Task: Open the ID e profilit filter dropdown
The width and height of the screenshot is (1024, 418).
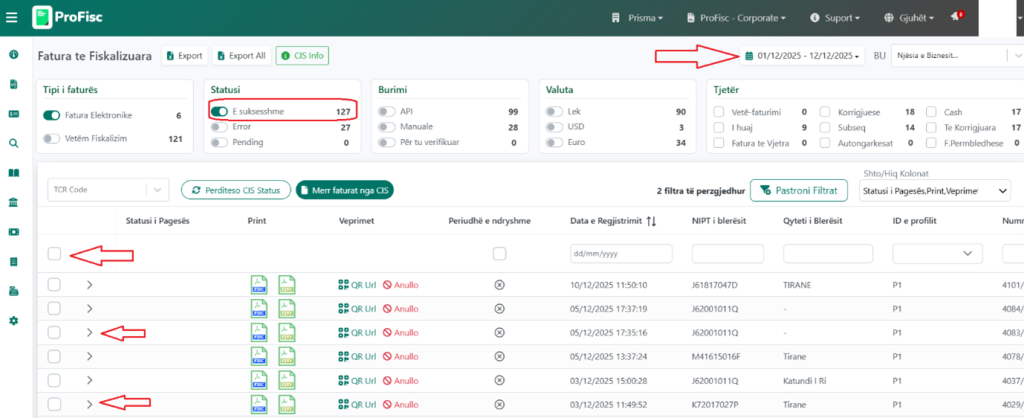Action: pos(937,253)
